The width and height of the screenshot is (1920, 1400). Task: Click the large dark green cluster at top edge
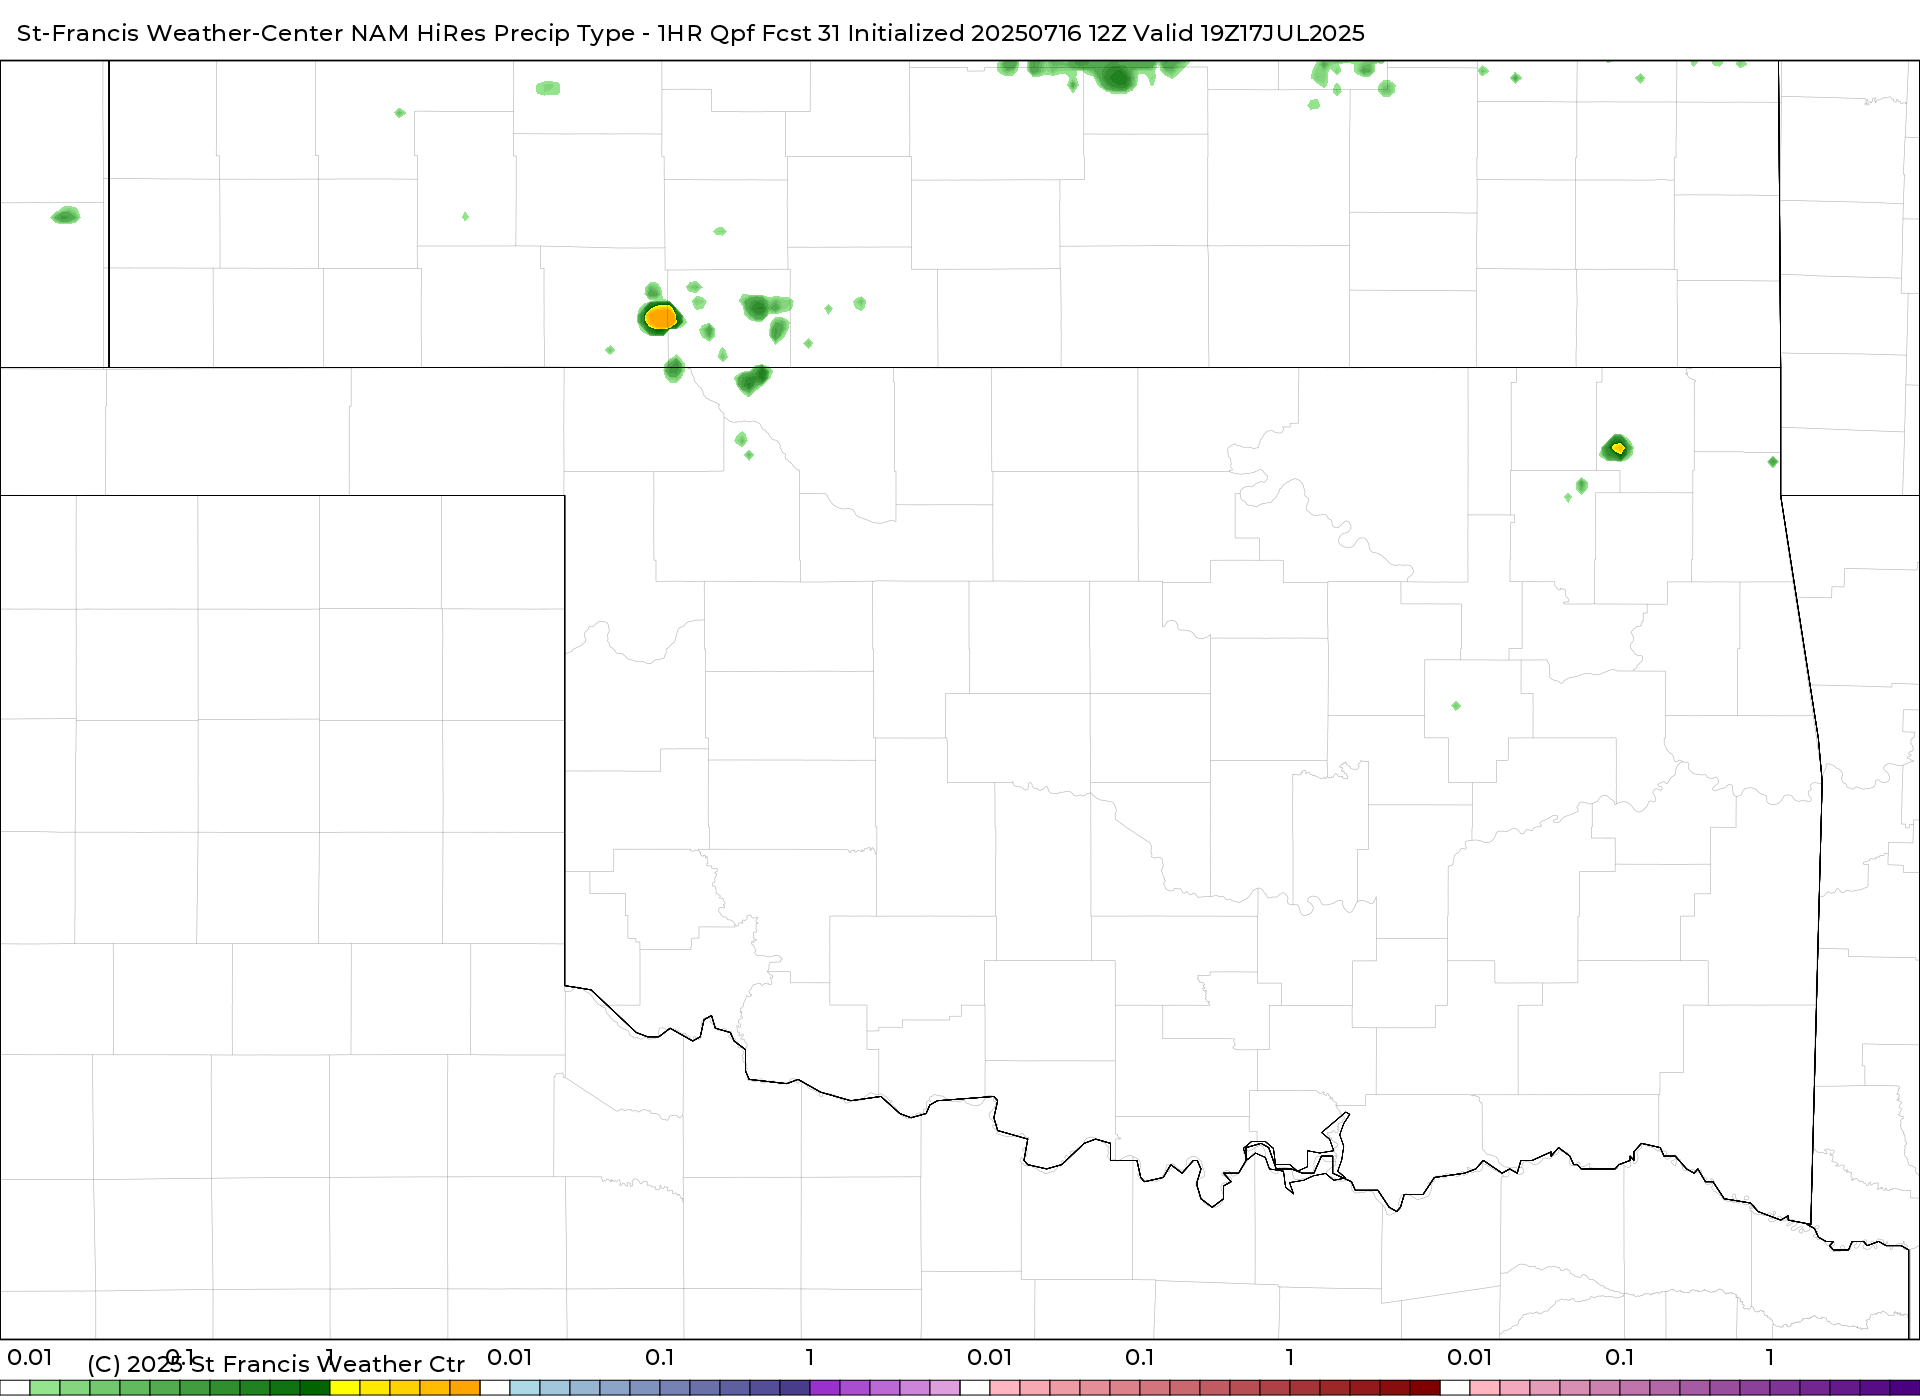[1115, 76]
